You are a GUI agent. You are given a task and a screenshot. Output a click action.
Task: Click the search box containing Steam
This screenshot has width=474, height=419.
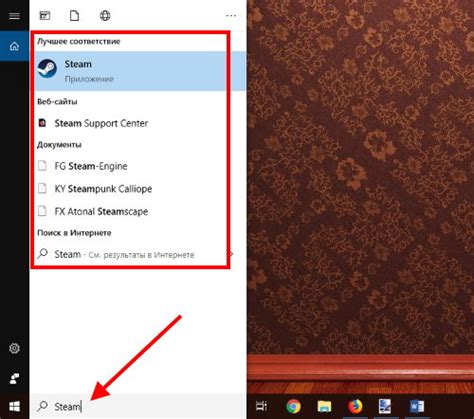tap(138, 406)
